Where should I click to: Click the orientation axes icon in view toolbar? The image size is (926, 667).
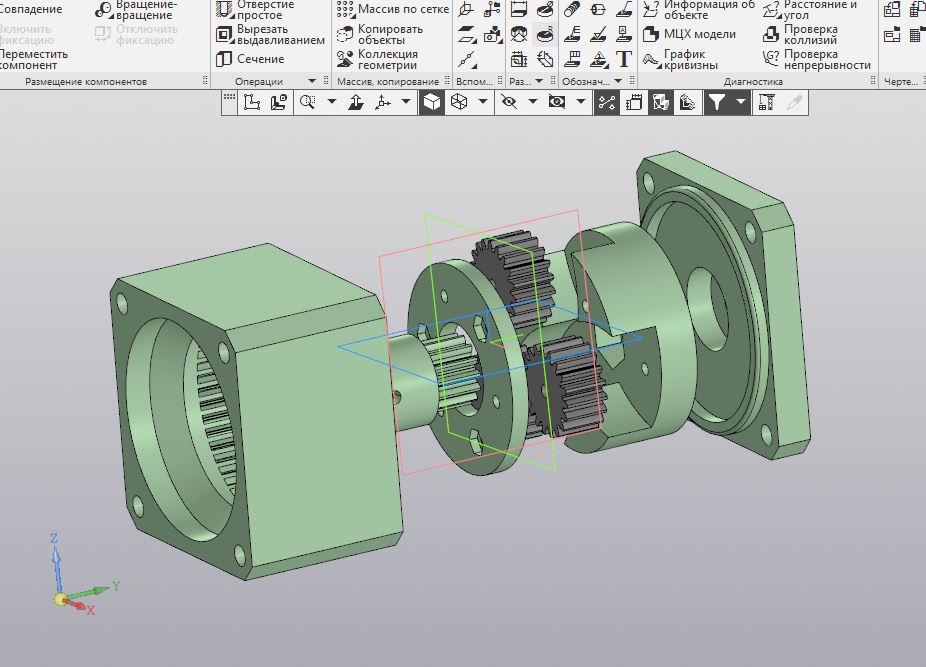pyautogui.click(x=383, y=102)
